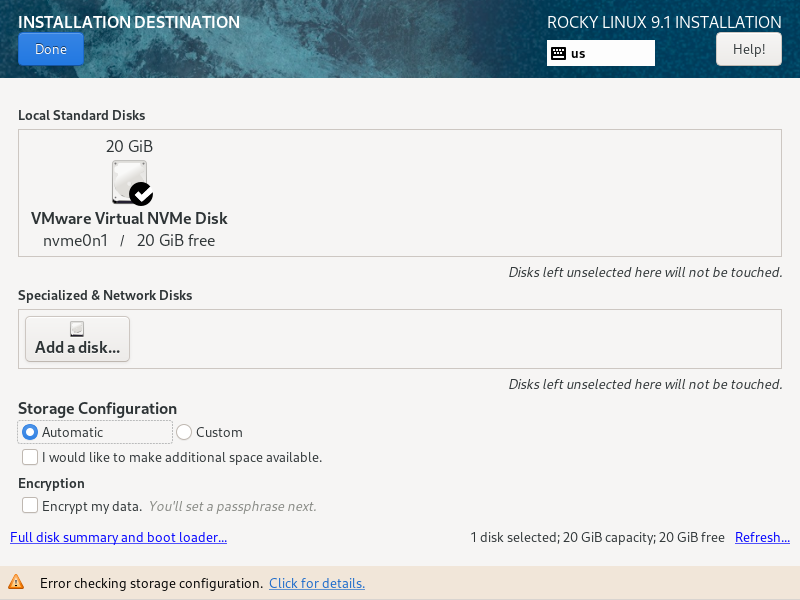Image resolution: width=800 pixels, height=600 pixels.
Task: Click the warning triangle icon in error bar
Action: click(x=16, y=581)
